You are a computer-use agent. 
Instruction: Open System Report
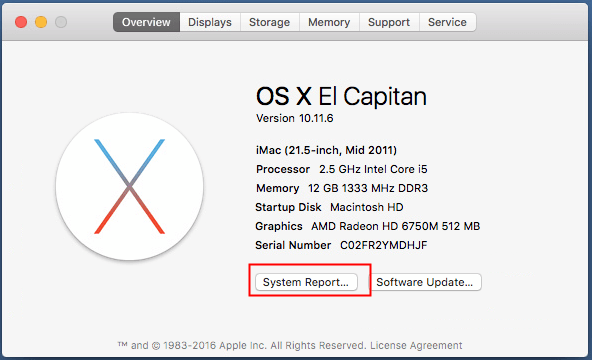click(306, 282)
